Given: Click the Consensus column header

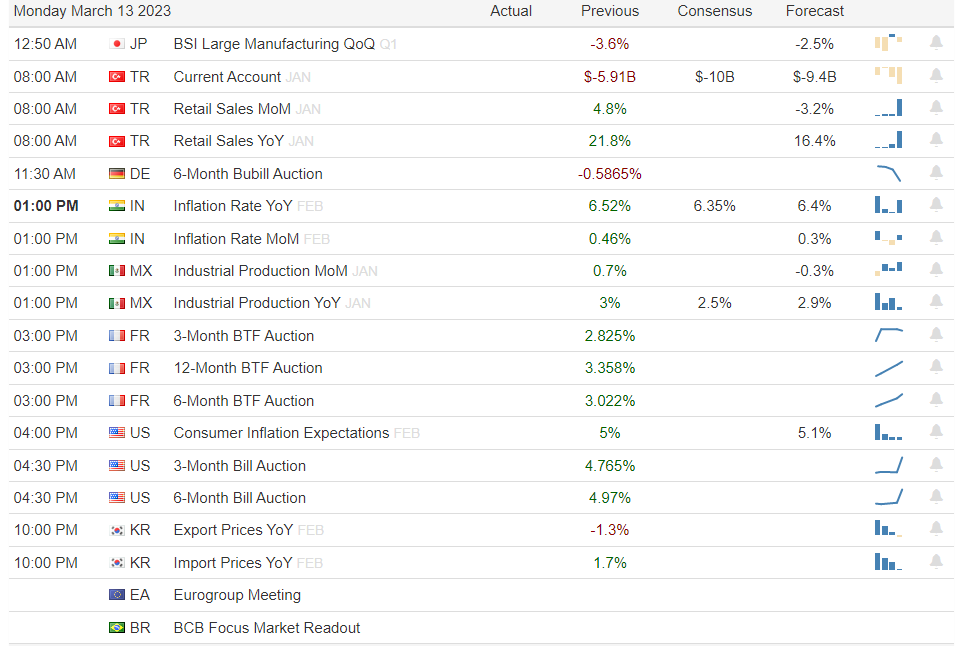Looking at the screenshot, I should [x=715, y=11].
